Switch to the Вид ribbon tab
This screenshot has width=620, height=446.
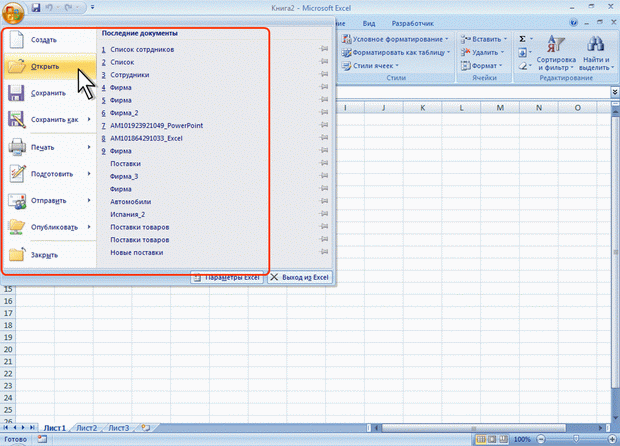pyautogui.click(x=369, y=23)
